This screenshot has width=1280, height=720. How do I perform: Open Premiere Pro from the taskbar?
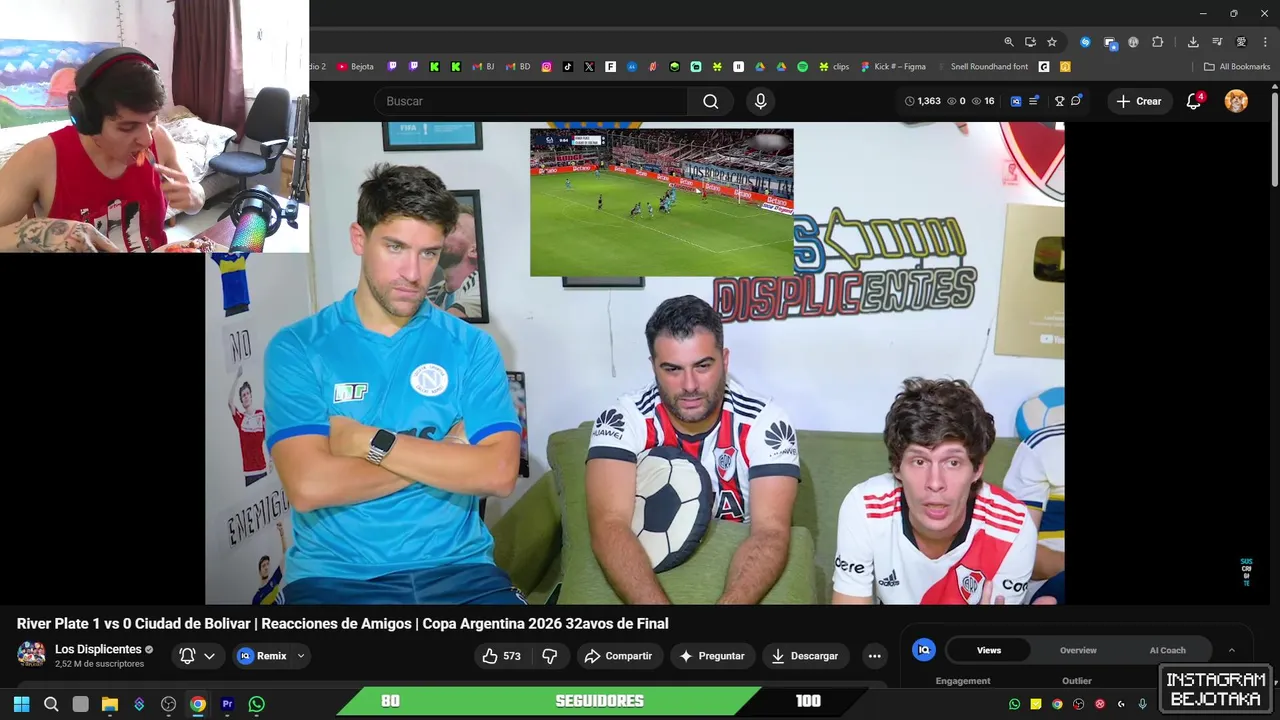(227, 704)
